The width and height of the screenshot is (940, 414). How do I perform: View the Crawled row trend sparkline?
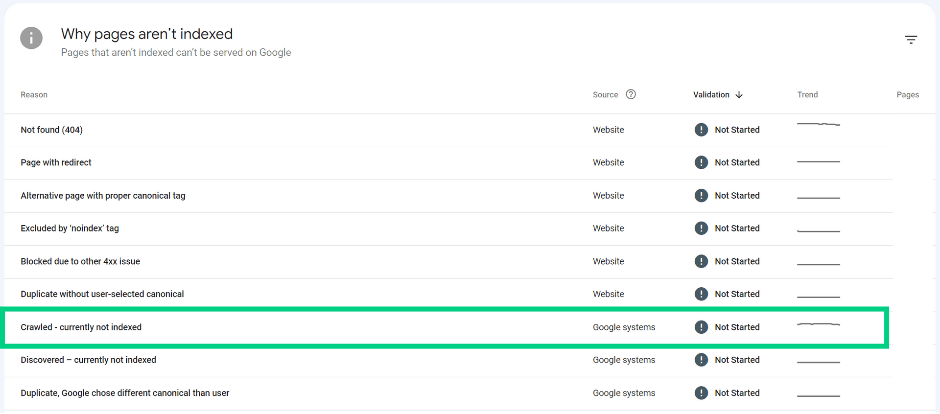[x=818, y=325]
